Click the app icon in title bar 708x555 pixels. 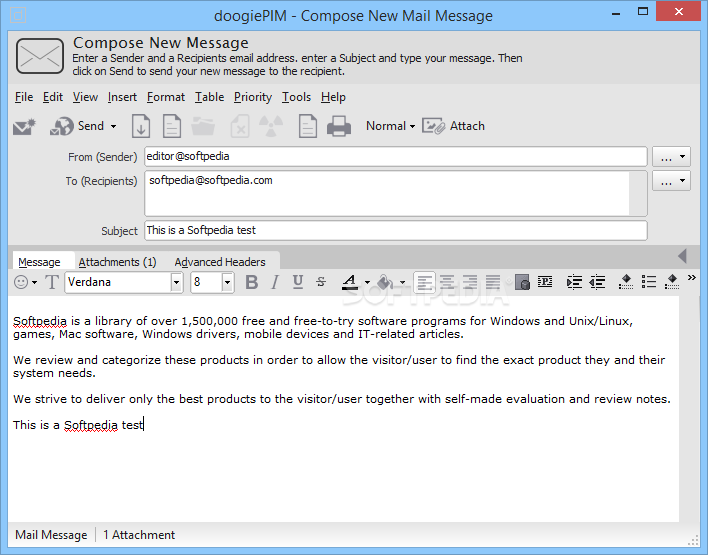[x=18, y=15]
